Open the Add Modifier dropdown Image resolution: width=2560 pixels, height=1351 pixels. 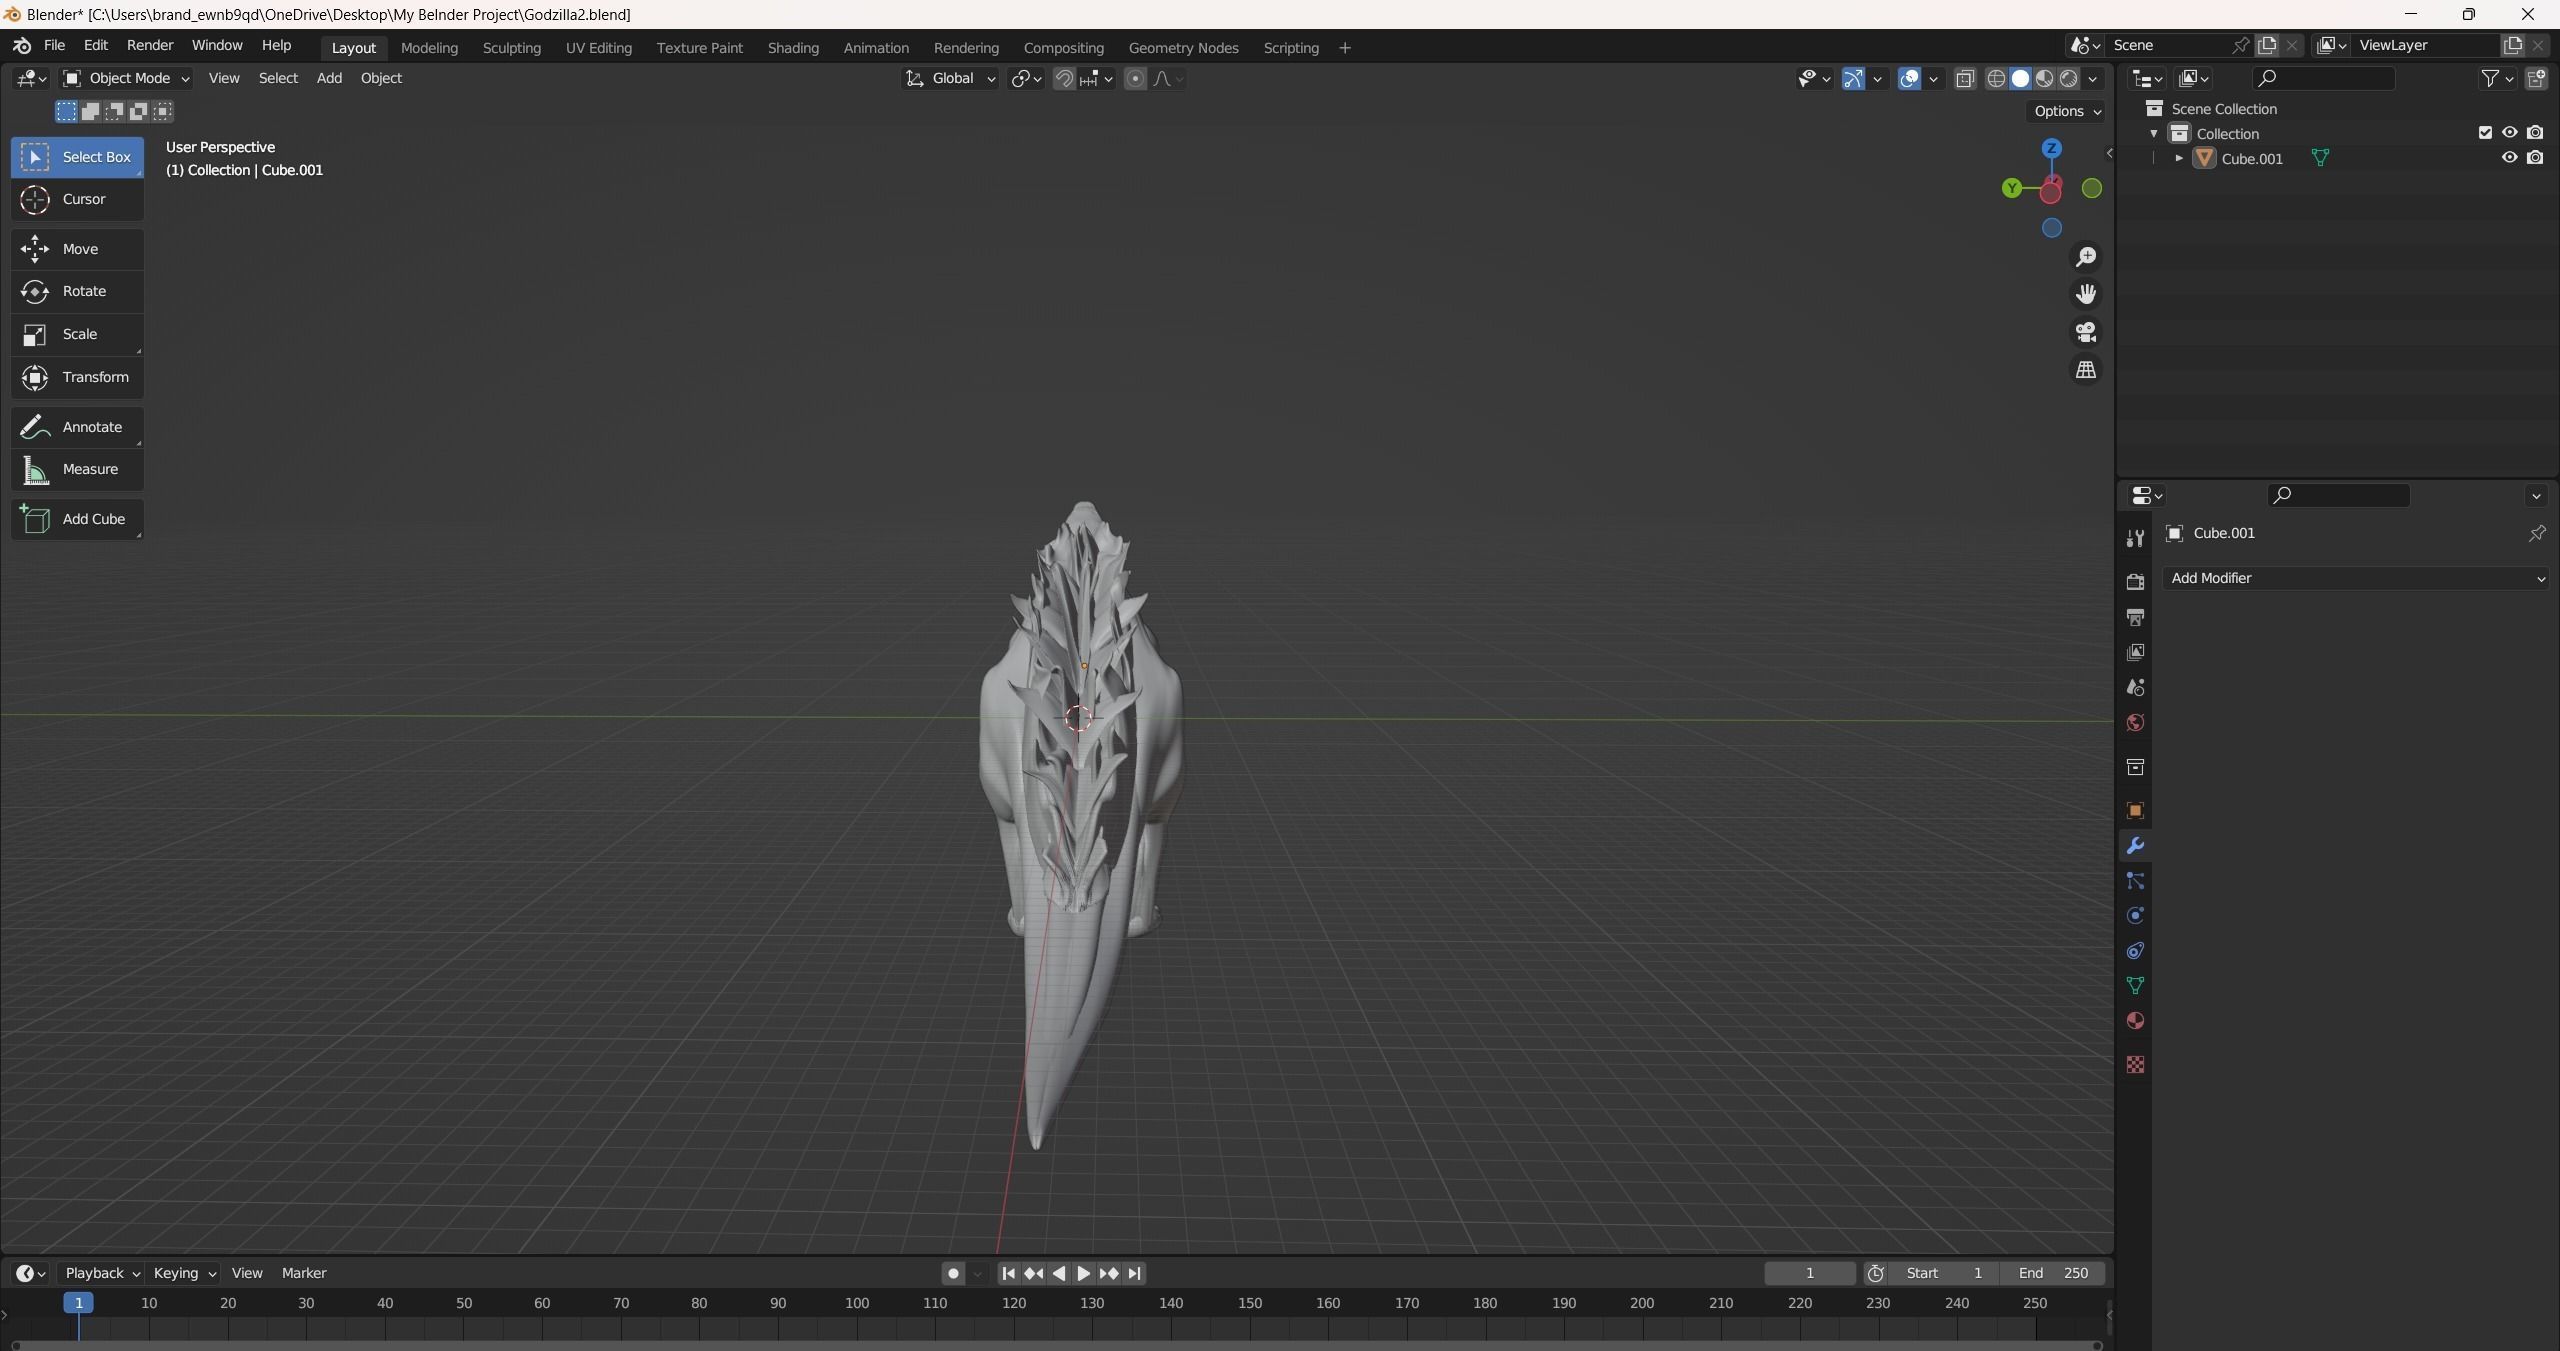(x=2356, y=578)
